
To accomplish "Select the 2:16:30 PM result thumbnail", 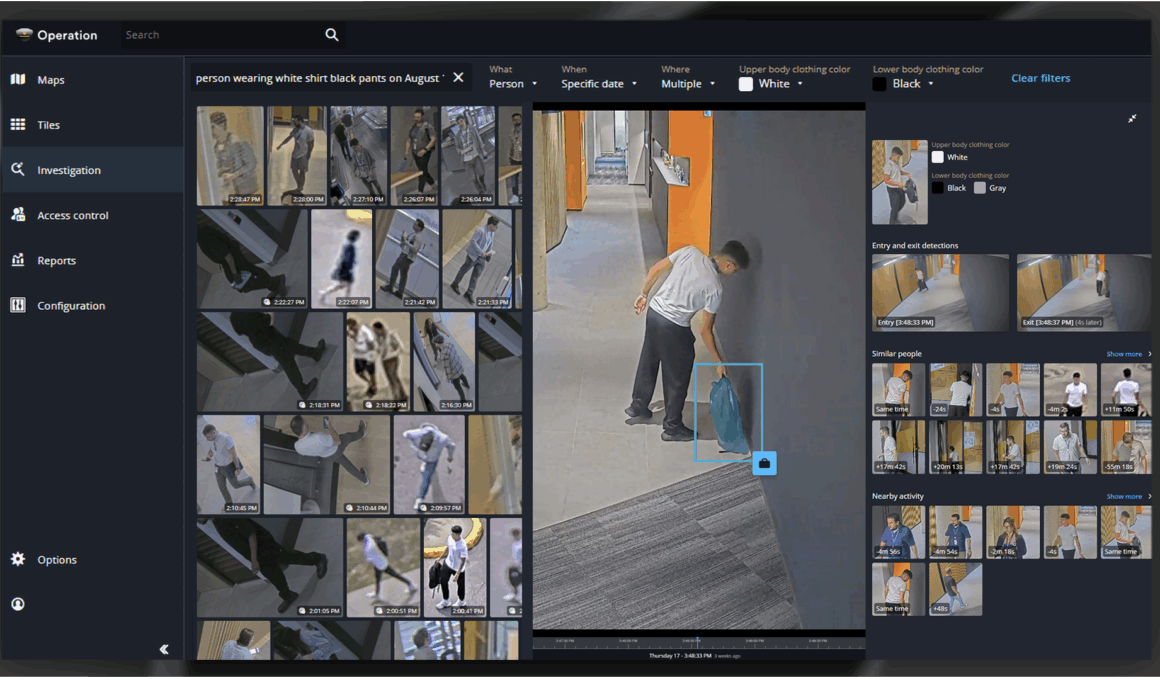I will tap(444, 361).
